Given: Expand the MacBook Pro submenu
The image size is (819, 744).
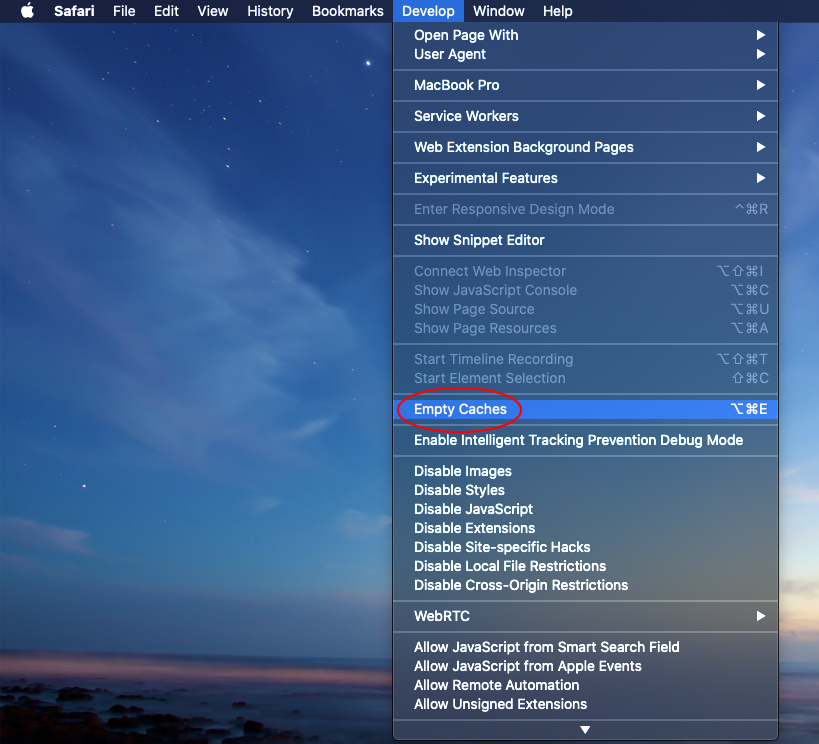Looking at the screenshot, I should 586,85.
